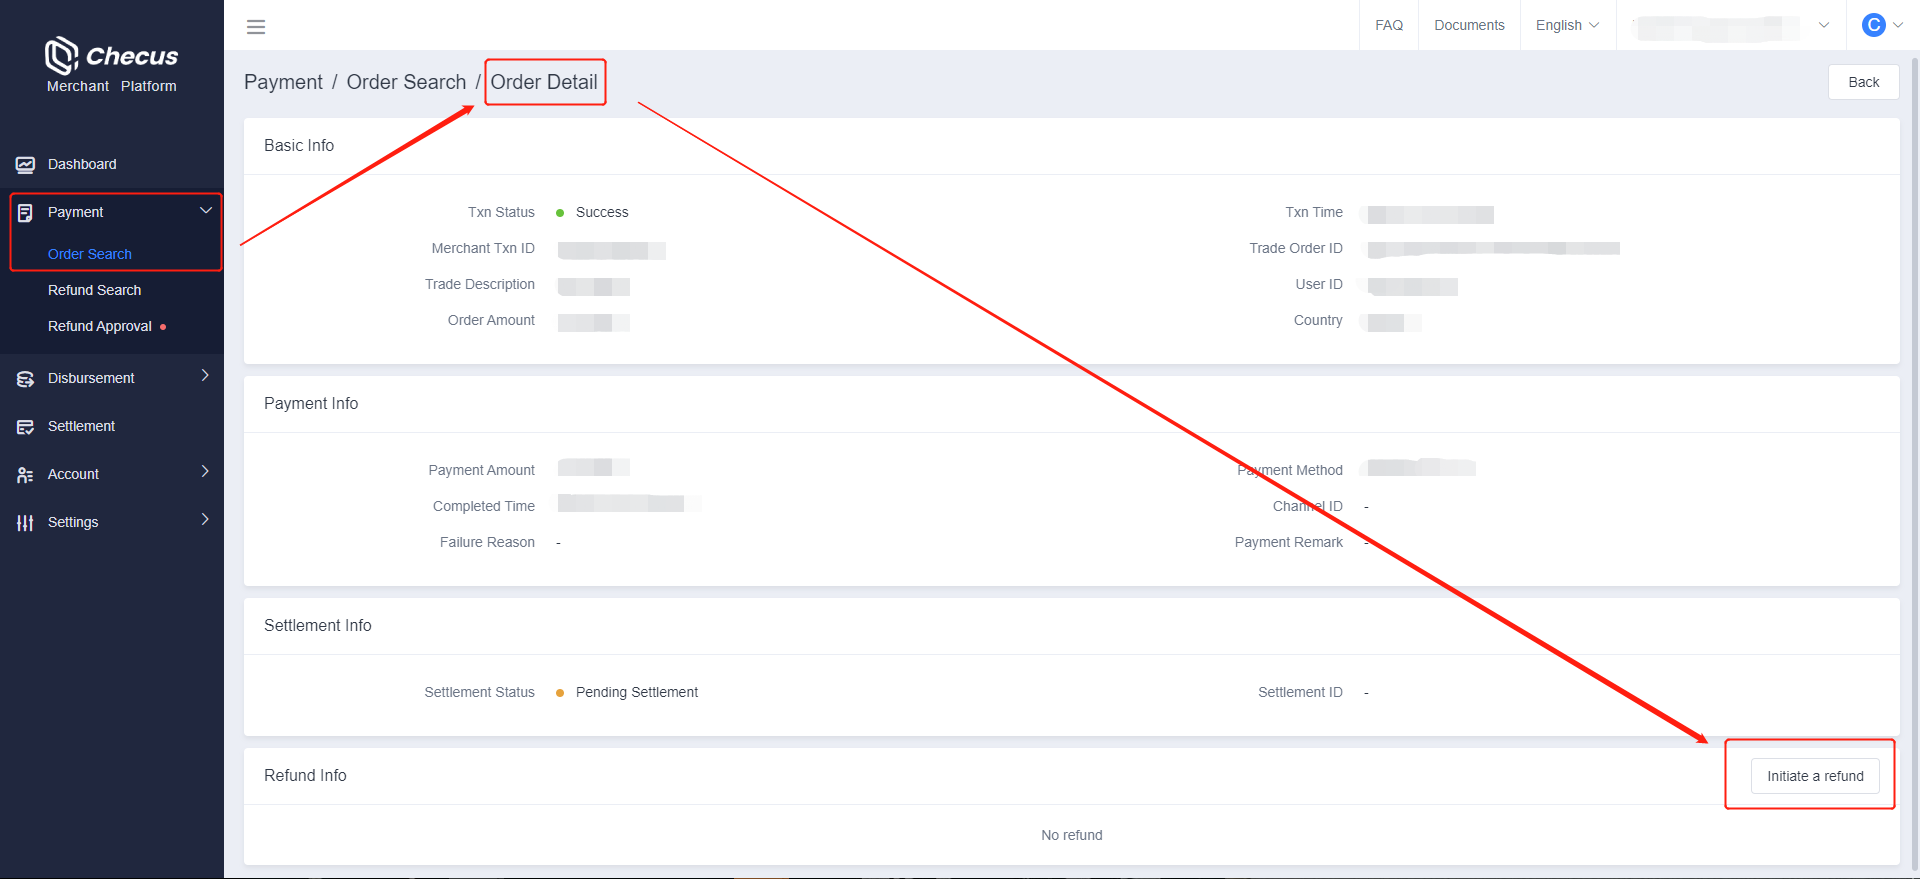The width and height of the screenshot is (1920, 879).
Task: Click the Settings sliders icon
Action: 25,523
